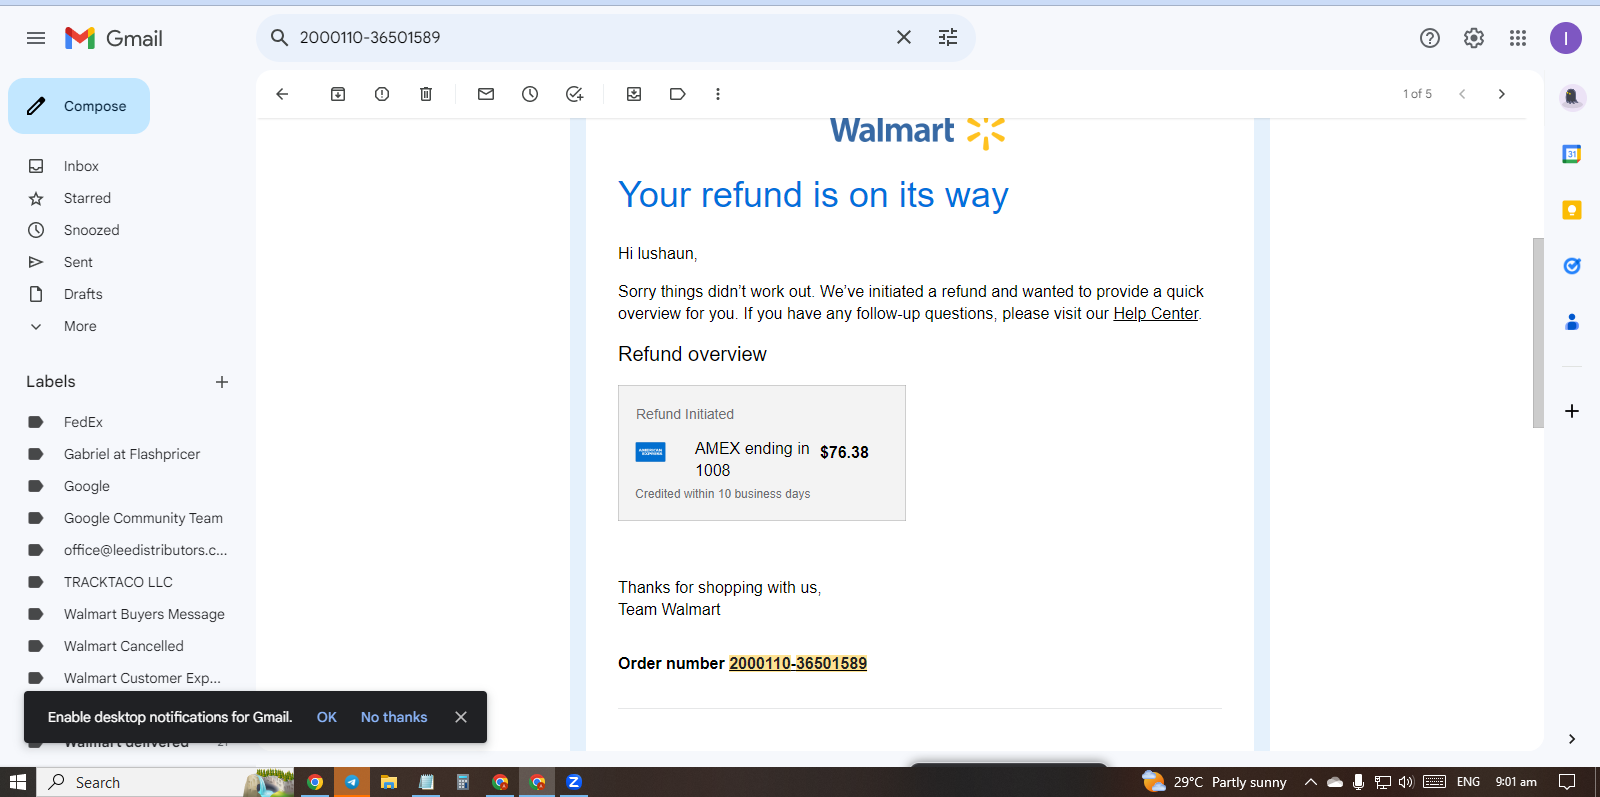Image resolution: width=1600 pixels, height=797 pixels.
Task: Open the Support help icon
Action: [x=1430, y=38]
